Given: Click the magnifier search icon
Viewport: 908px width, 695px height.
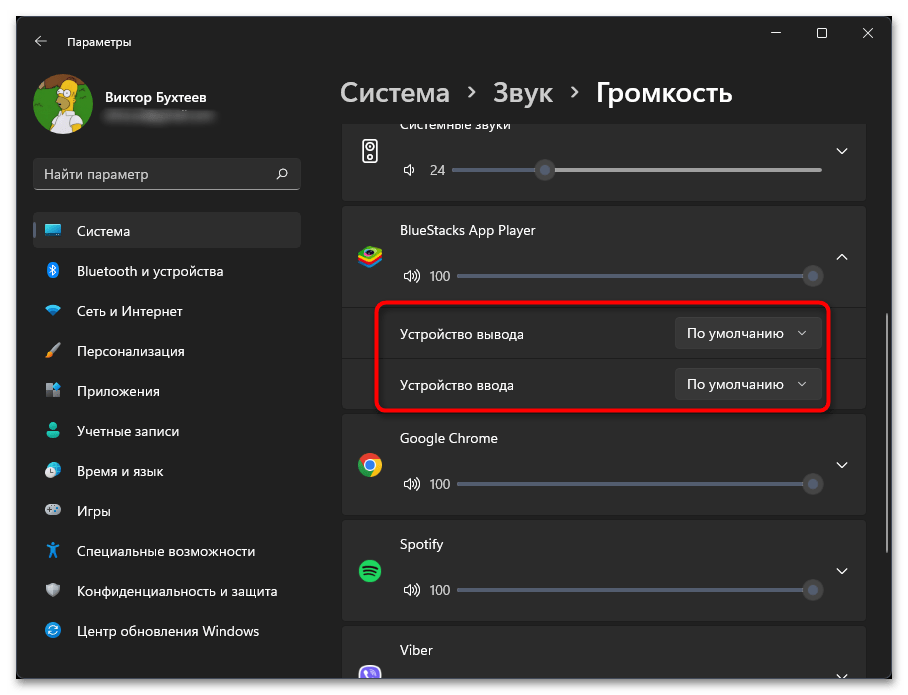Looking at the screenshot, I should point(282,174).
